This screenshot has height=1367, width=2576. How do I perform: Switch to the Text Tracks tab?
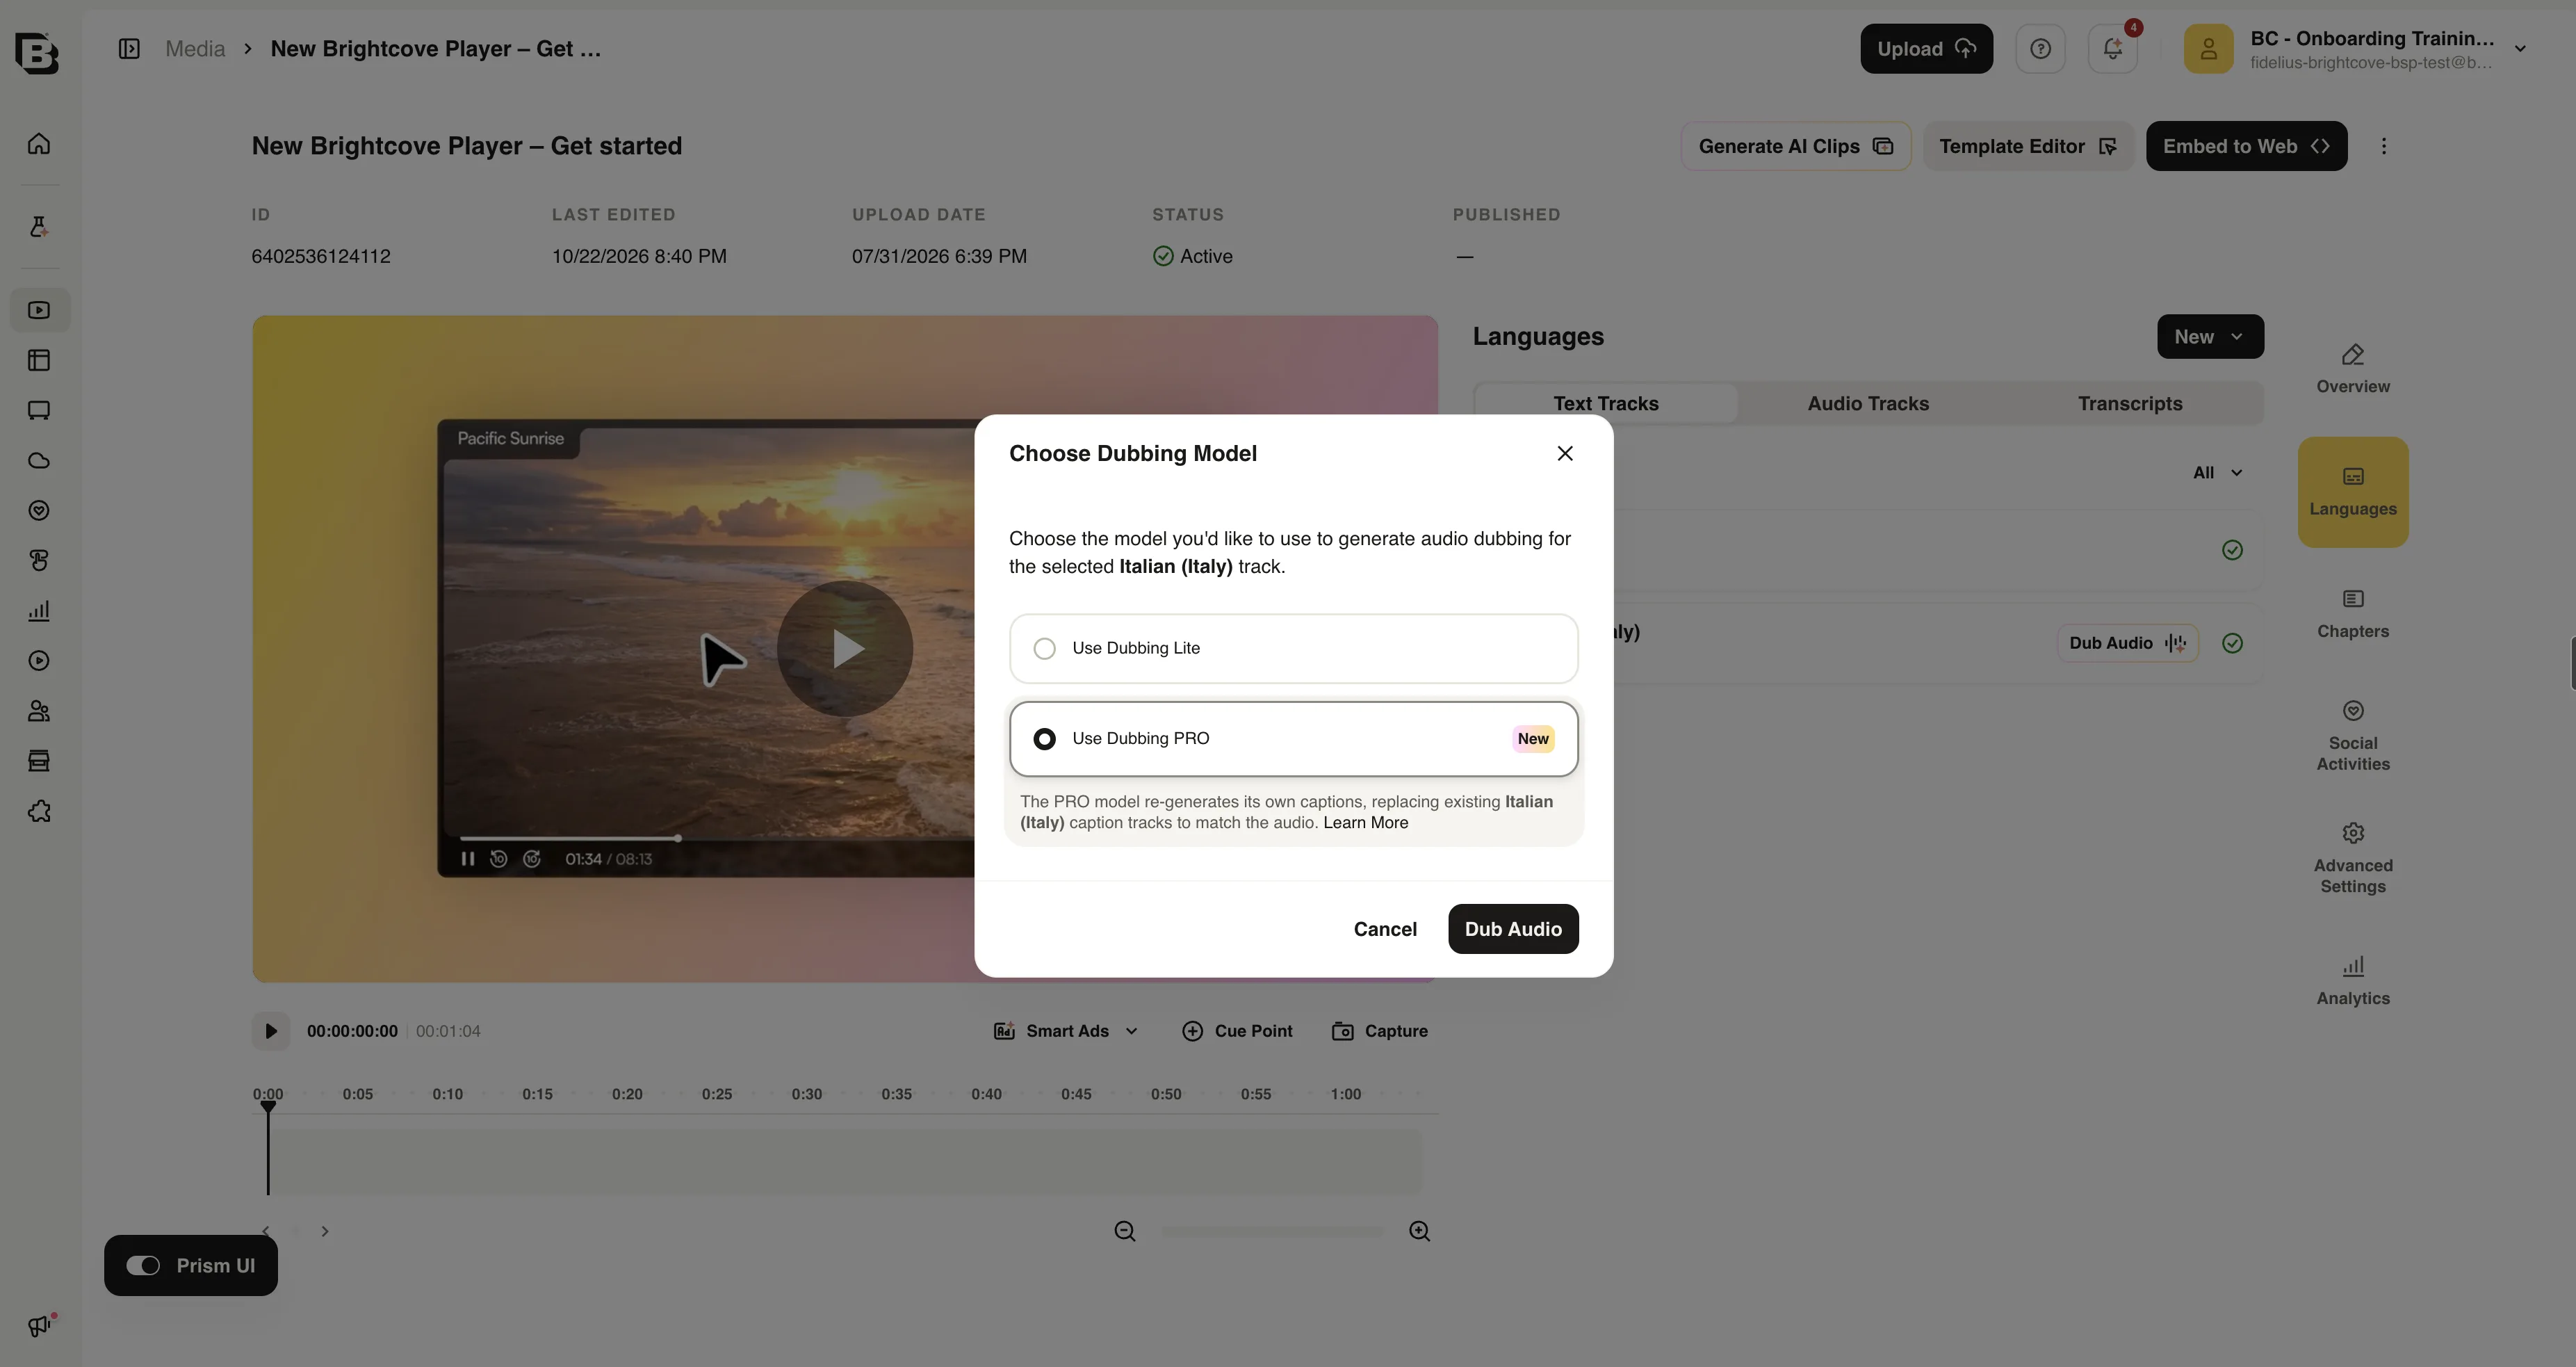tap(1606, 403)
